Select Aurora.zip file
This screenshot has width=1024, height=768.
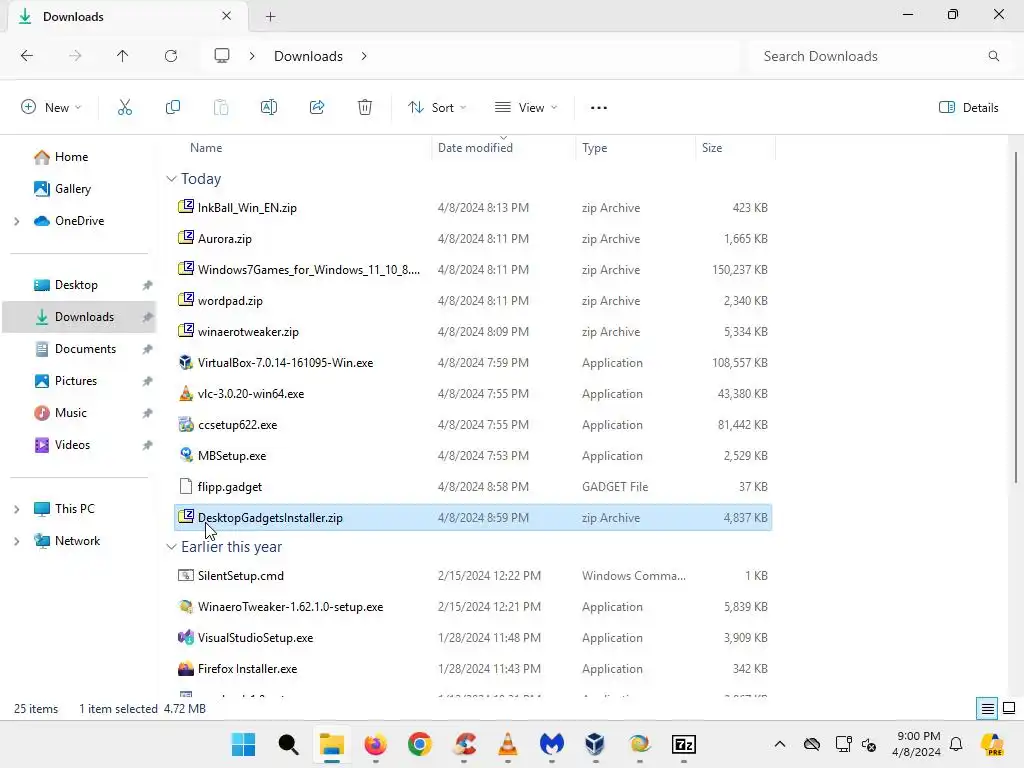(x=473, y=239)
